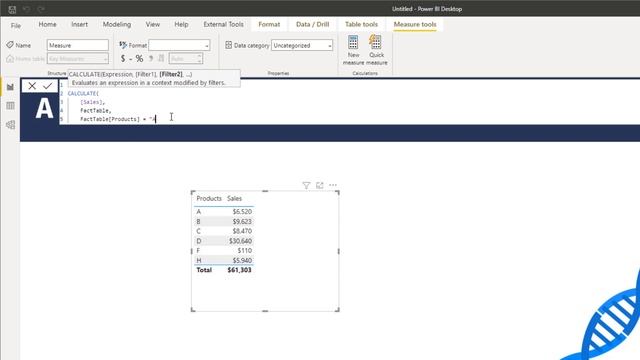Click the Undo arrow icon
Image resolution: width=640 pixels, height=360 pixels.
tap(27, 9)
